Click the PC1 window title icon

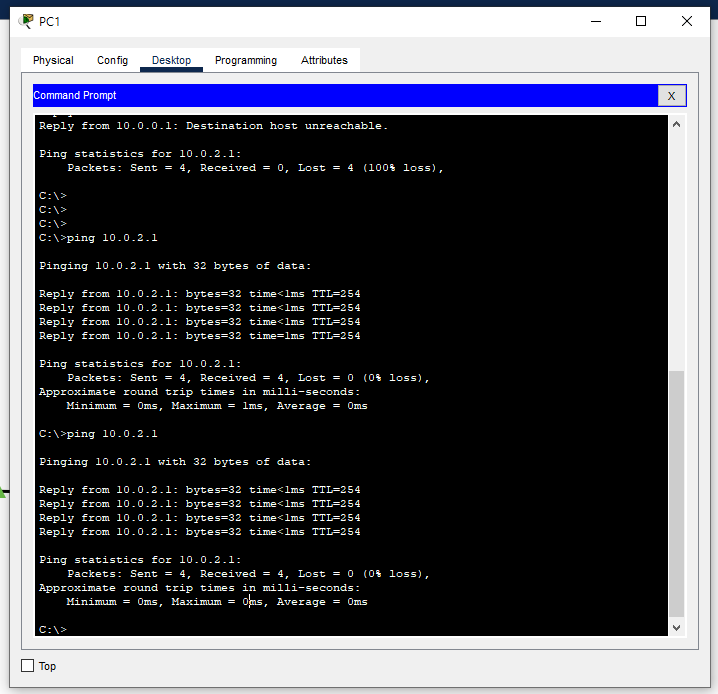27,21
